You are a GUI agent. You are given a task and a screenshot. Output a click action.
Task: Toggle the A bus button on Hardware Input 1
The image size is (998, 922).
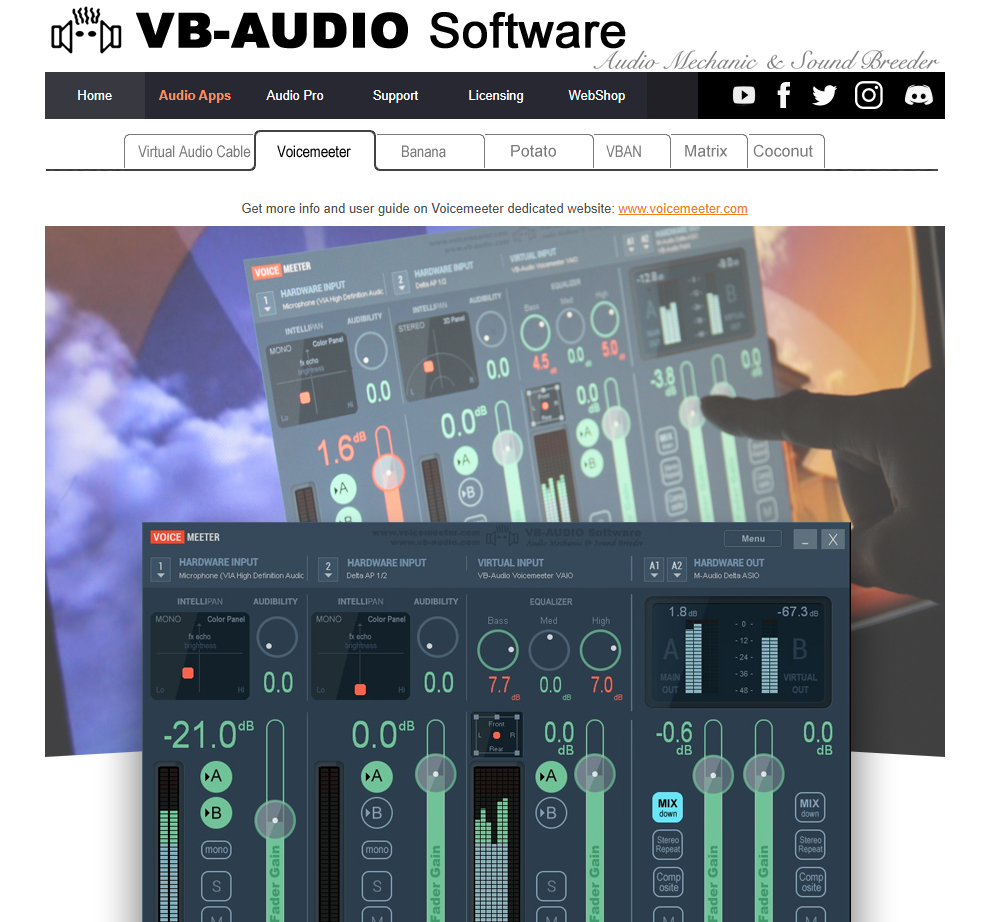pos(216,776)
